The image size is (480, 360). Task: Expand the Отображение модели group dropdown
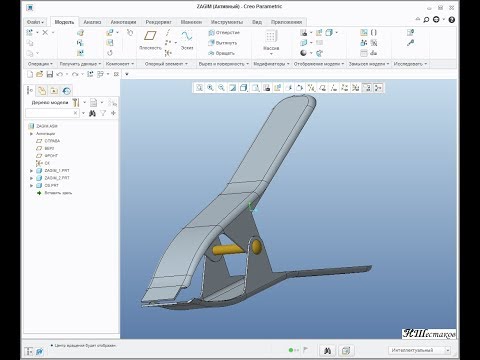[319, 64]
